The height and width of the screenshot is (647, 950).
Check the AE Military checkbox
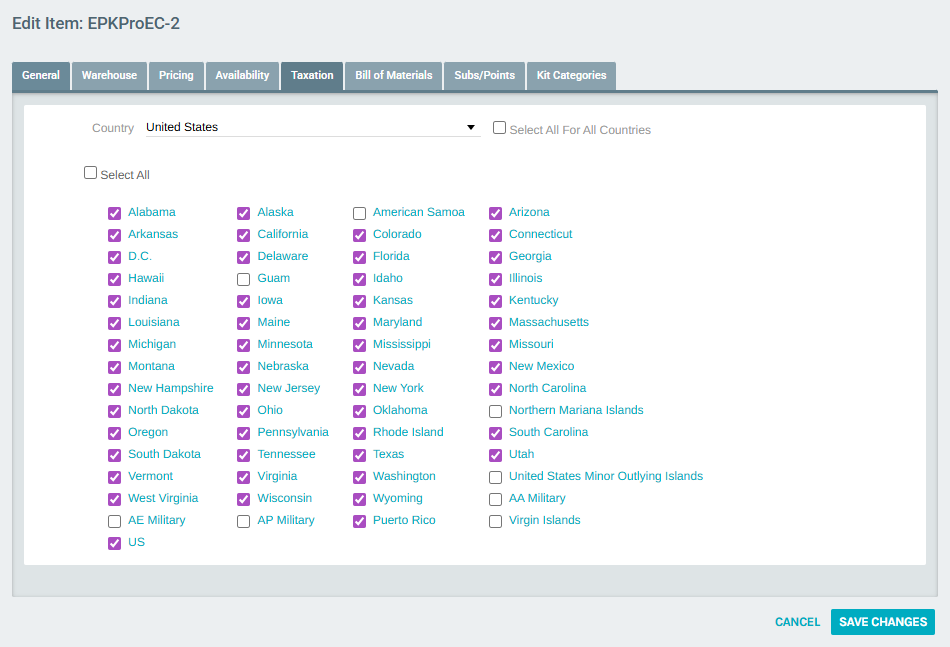[x=114, y=520]
